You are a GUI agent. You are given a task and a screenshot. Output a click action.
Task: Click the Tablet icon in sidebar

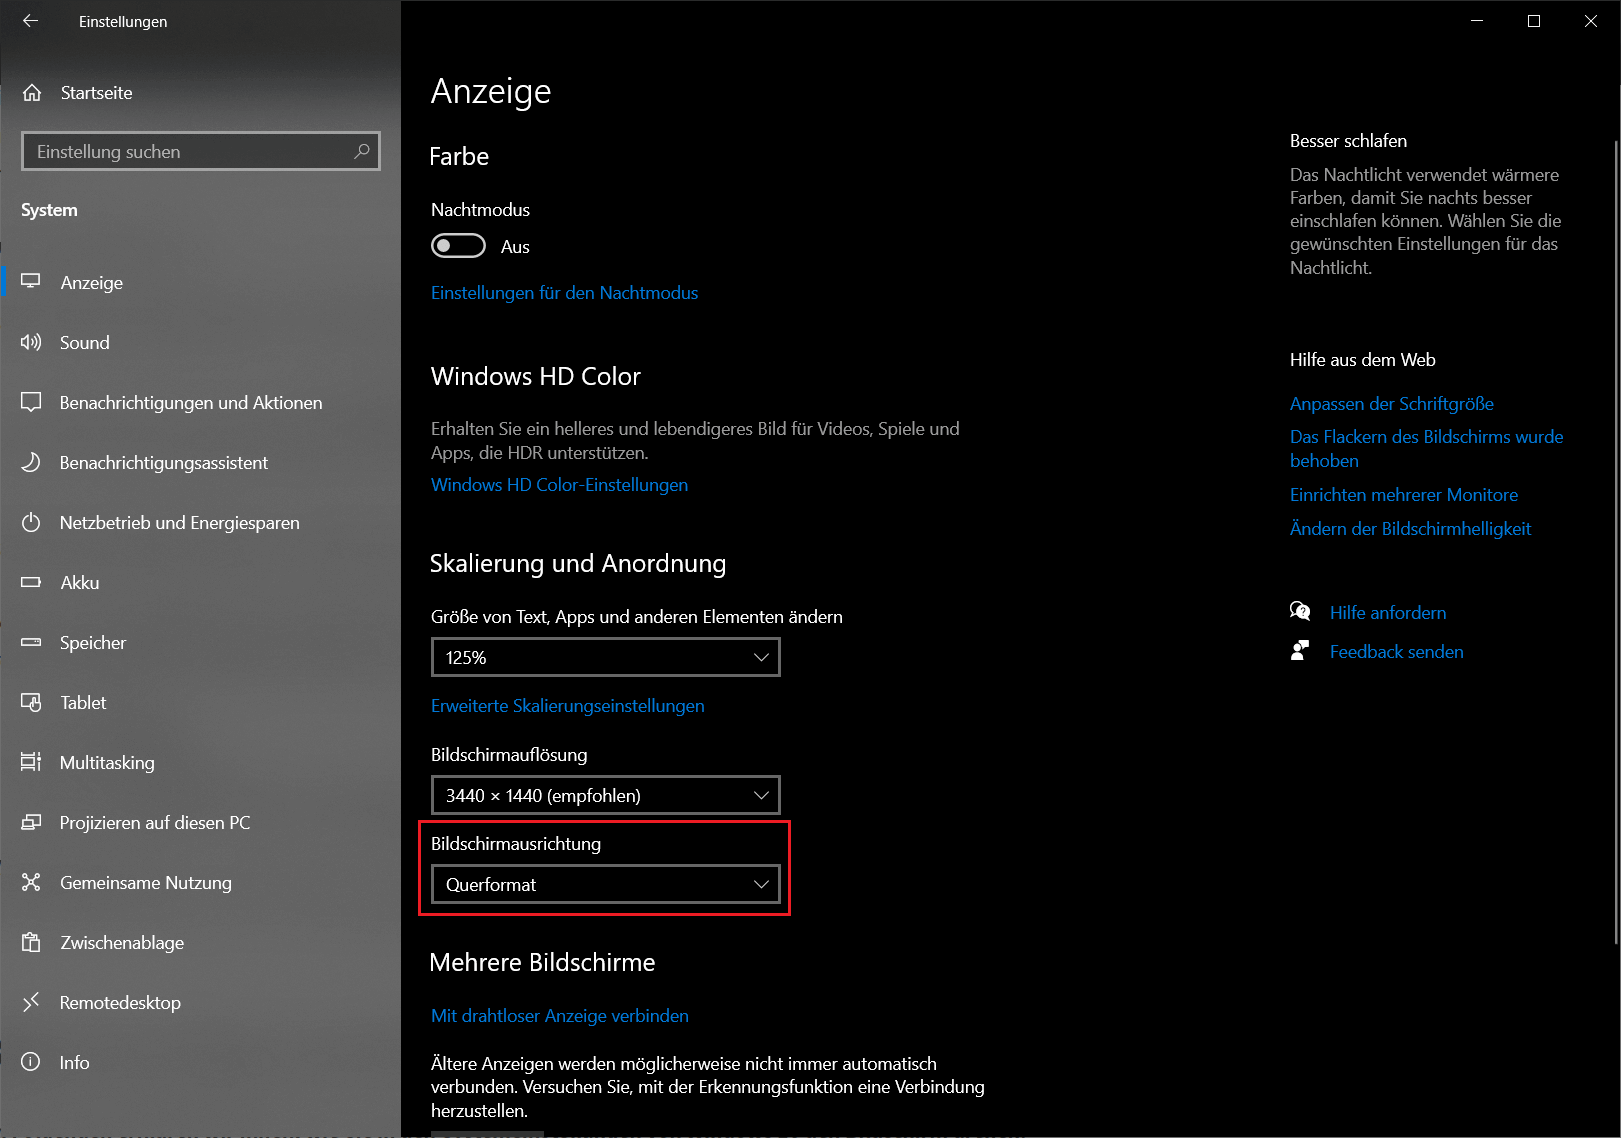click(31, 702)
